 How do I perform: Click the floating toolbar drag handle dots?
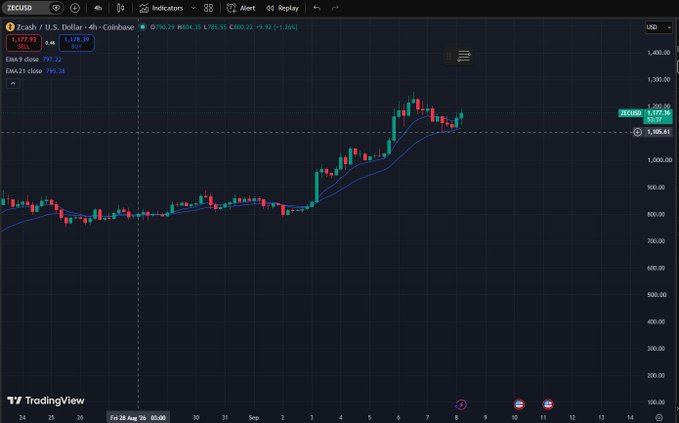click(x=449, y=56)
